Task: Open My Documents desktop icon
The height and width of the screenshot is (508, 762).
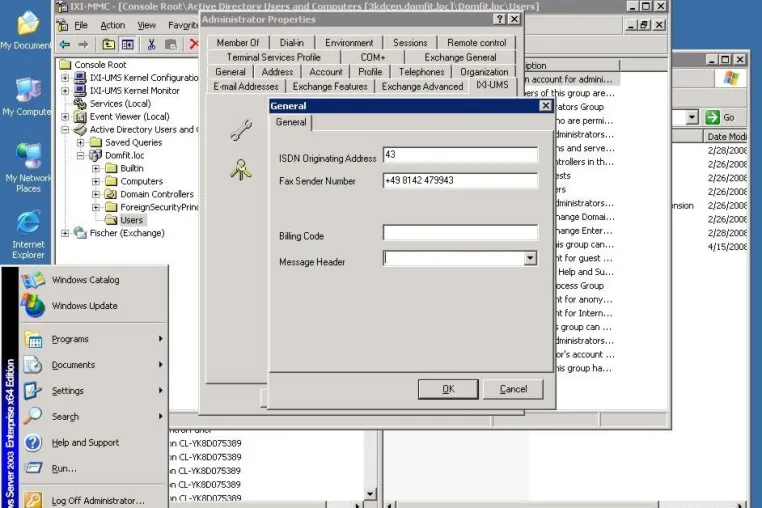Action: point(28,31)
